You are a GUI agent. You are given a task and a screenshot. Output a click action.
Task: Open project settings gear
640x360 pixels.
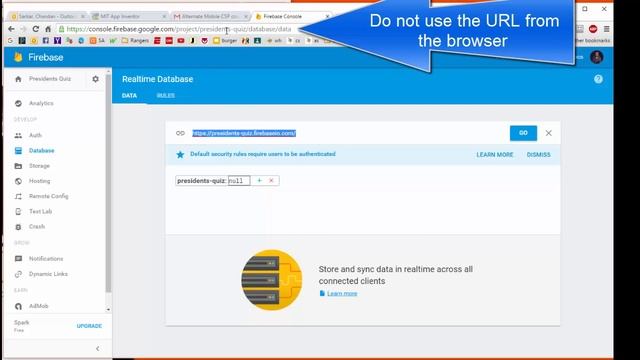(x=96, y=79)
